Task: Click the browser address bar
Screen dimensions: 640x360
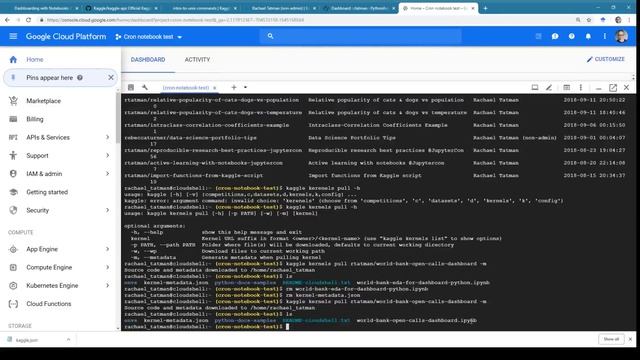Action: click(306, 20)
